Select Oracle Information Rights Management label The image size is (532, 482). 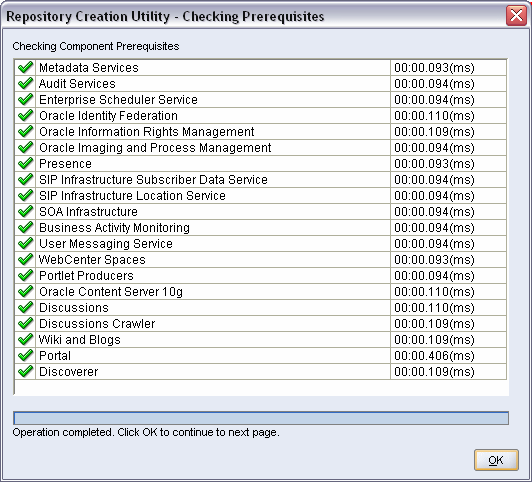tap(147, 132)
